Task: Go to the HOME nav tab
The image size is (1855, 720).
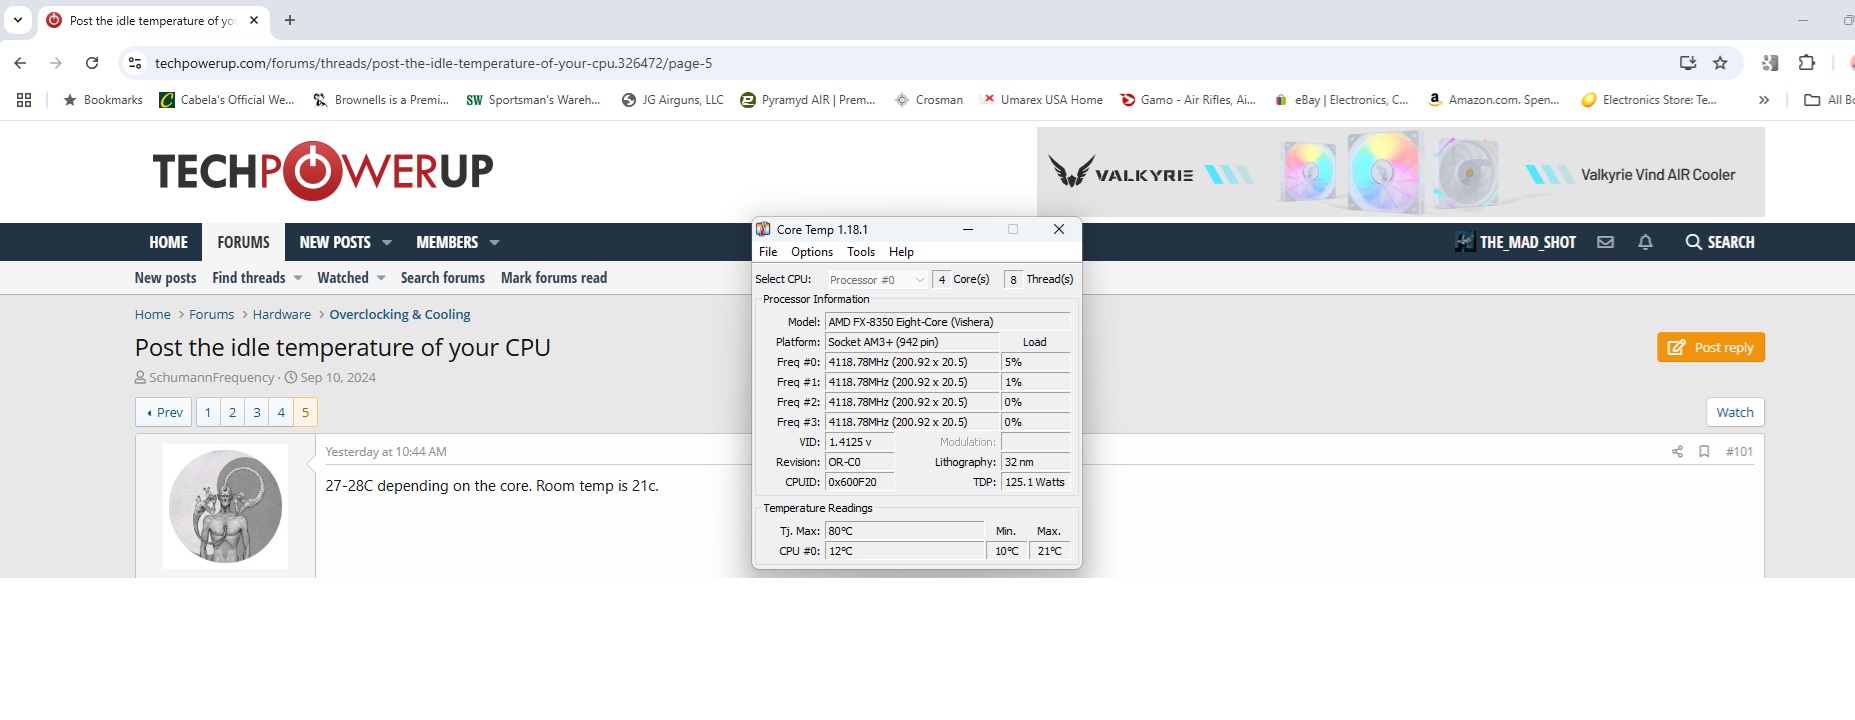Action: click(168, 242)
